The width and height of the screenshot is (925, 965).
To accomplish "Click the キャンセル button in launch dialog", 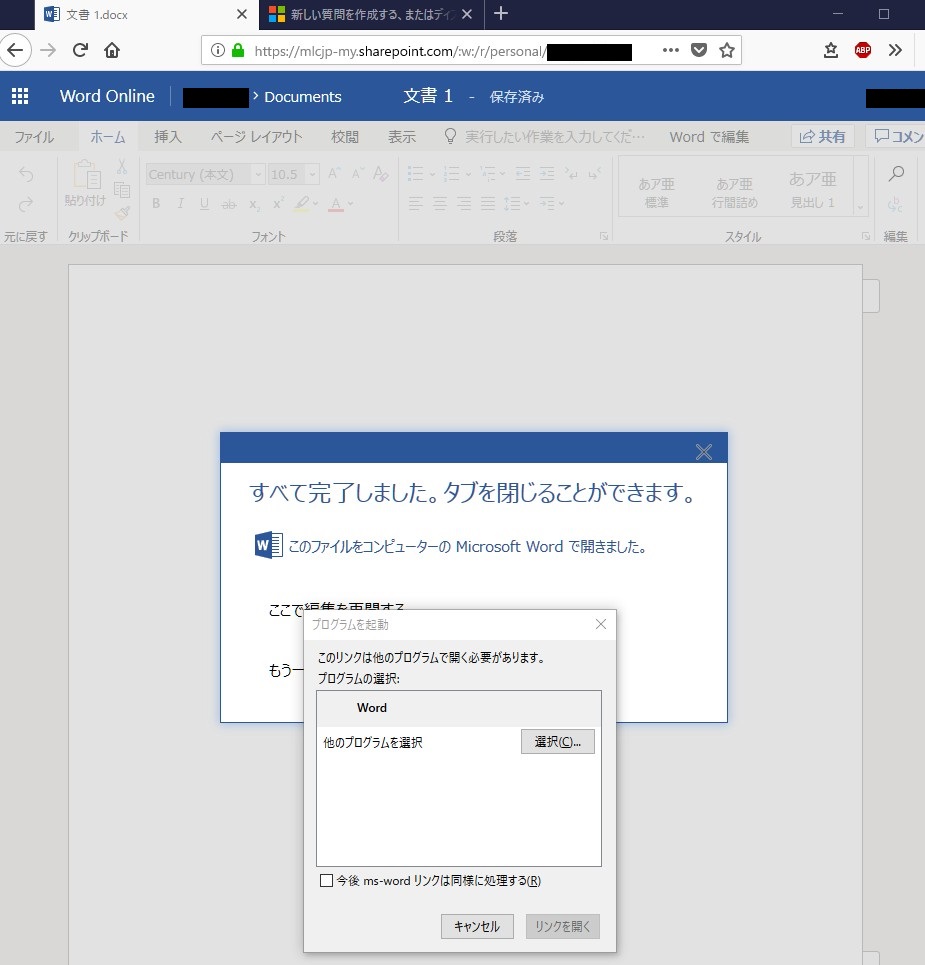I will coord(477,926).
